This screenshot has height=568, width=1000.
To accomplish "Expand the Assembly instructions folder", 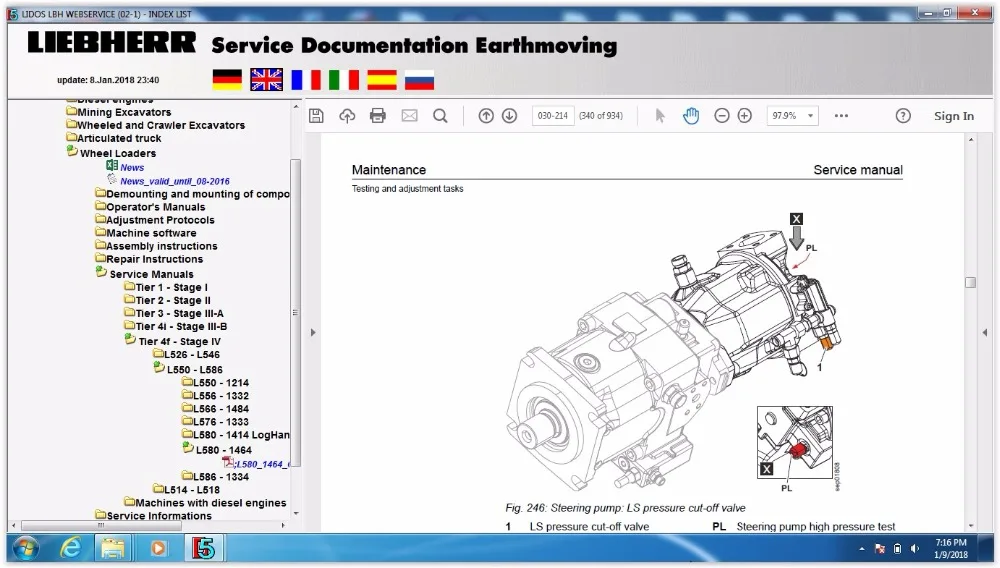I will [x=156, y=246].
